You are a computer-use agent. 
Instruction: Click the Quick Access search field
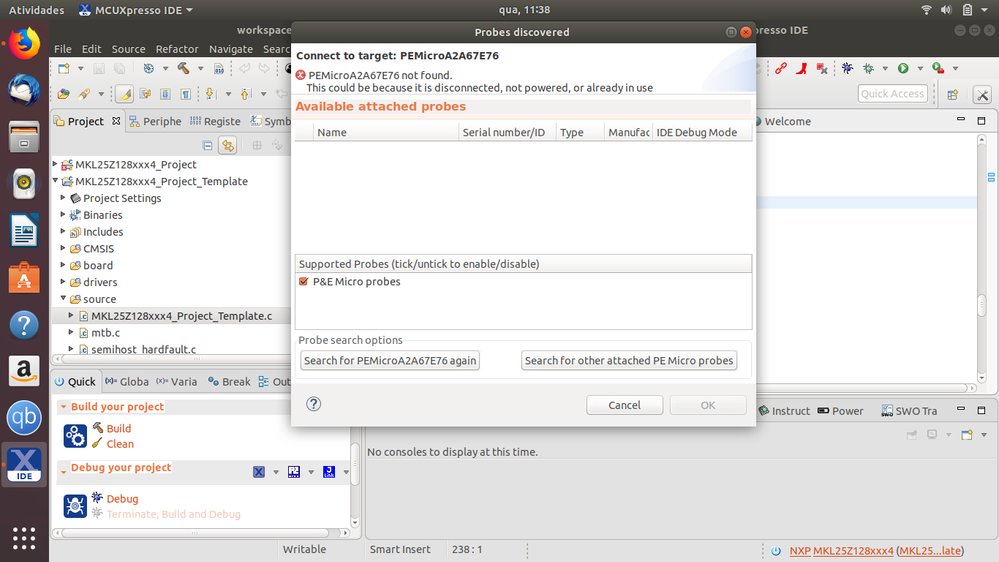coord(892,94)
